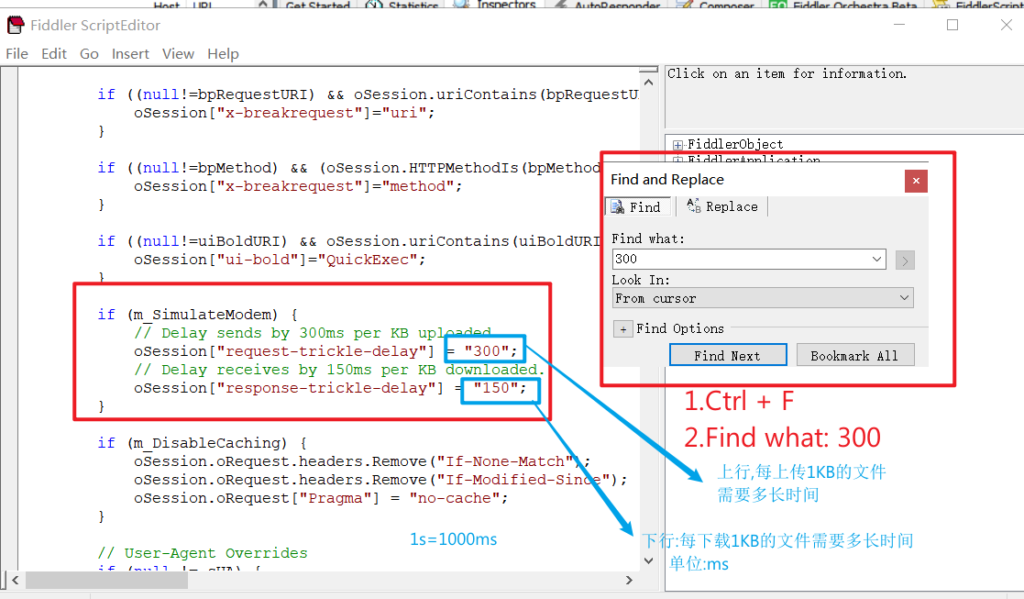
Task: Expand the FiddlerObject tree node
Action: [x=678, y=145]
